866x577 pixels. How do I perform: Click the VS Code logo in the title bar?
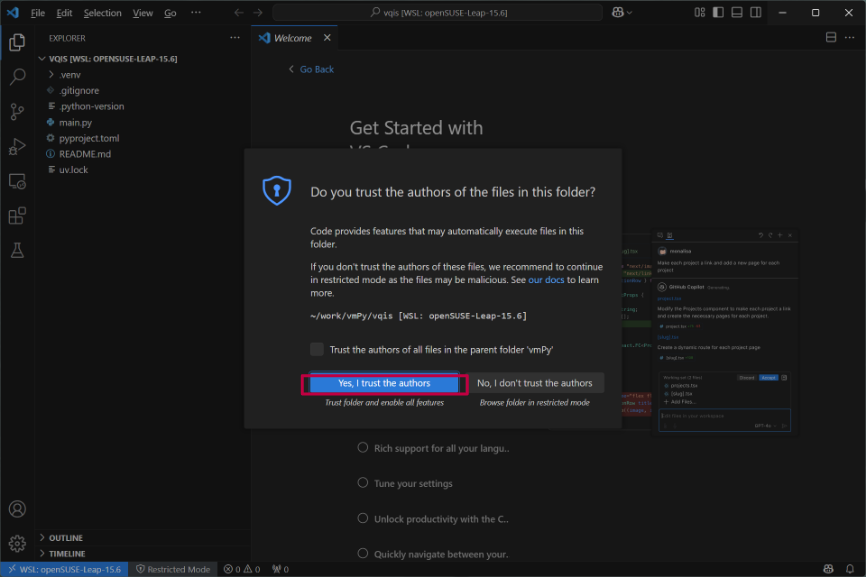tap(13, 12)
